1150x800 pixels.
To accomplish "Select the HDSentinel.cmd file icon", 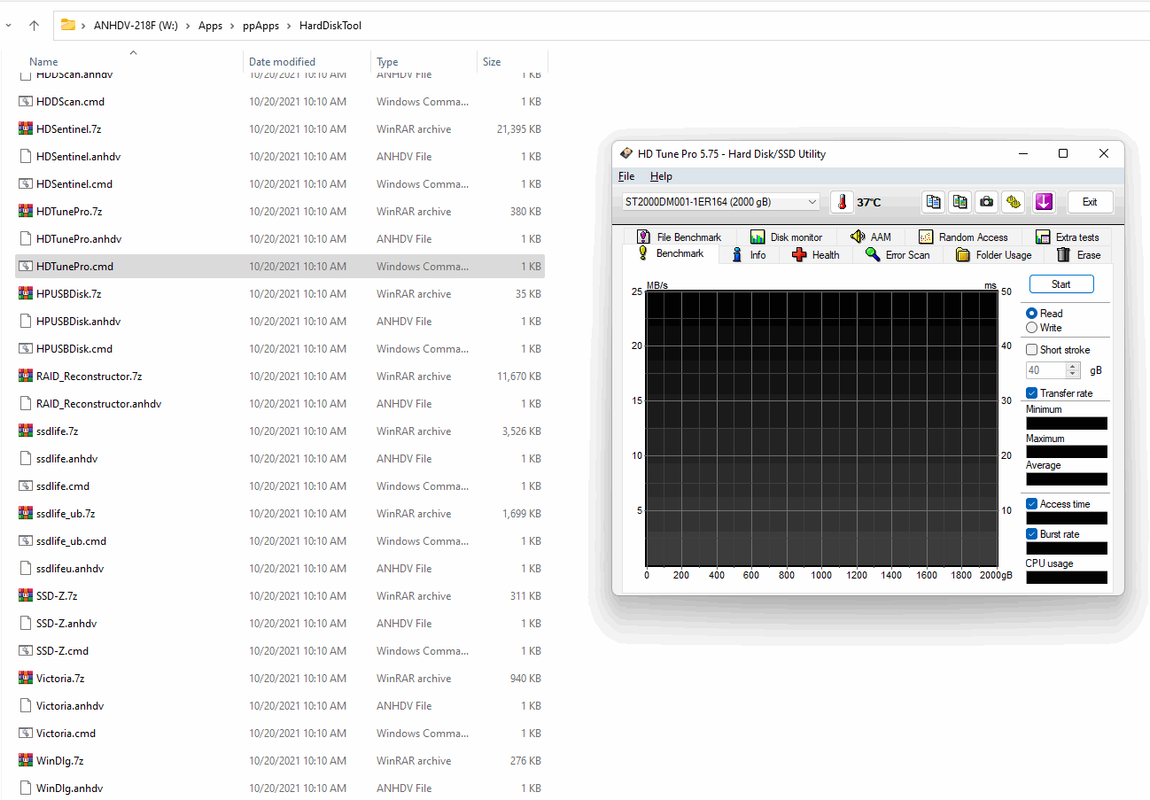I will [x=25, y=184].
